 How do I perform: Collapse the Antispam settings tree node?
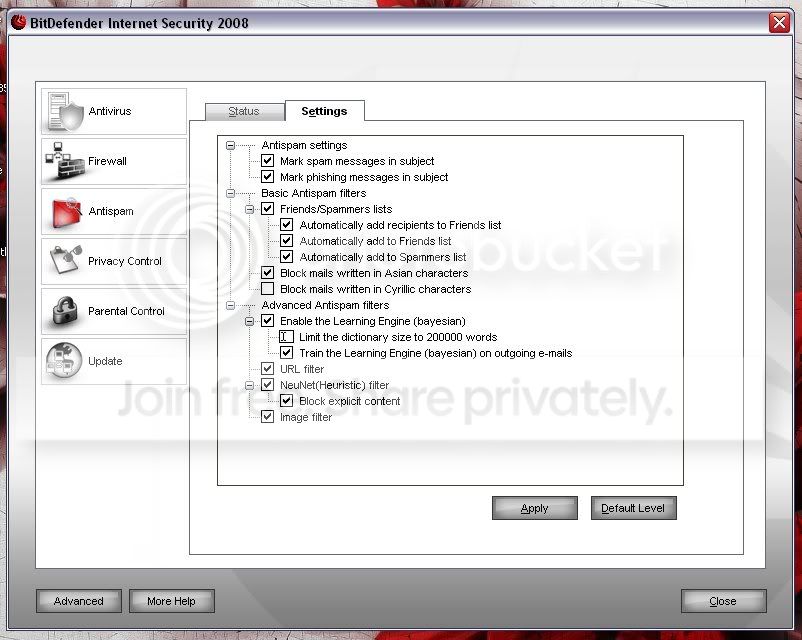pos(231,145)
